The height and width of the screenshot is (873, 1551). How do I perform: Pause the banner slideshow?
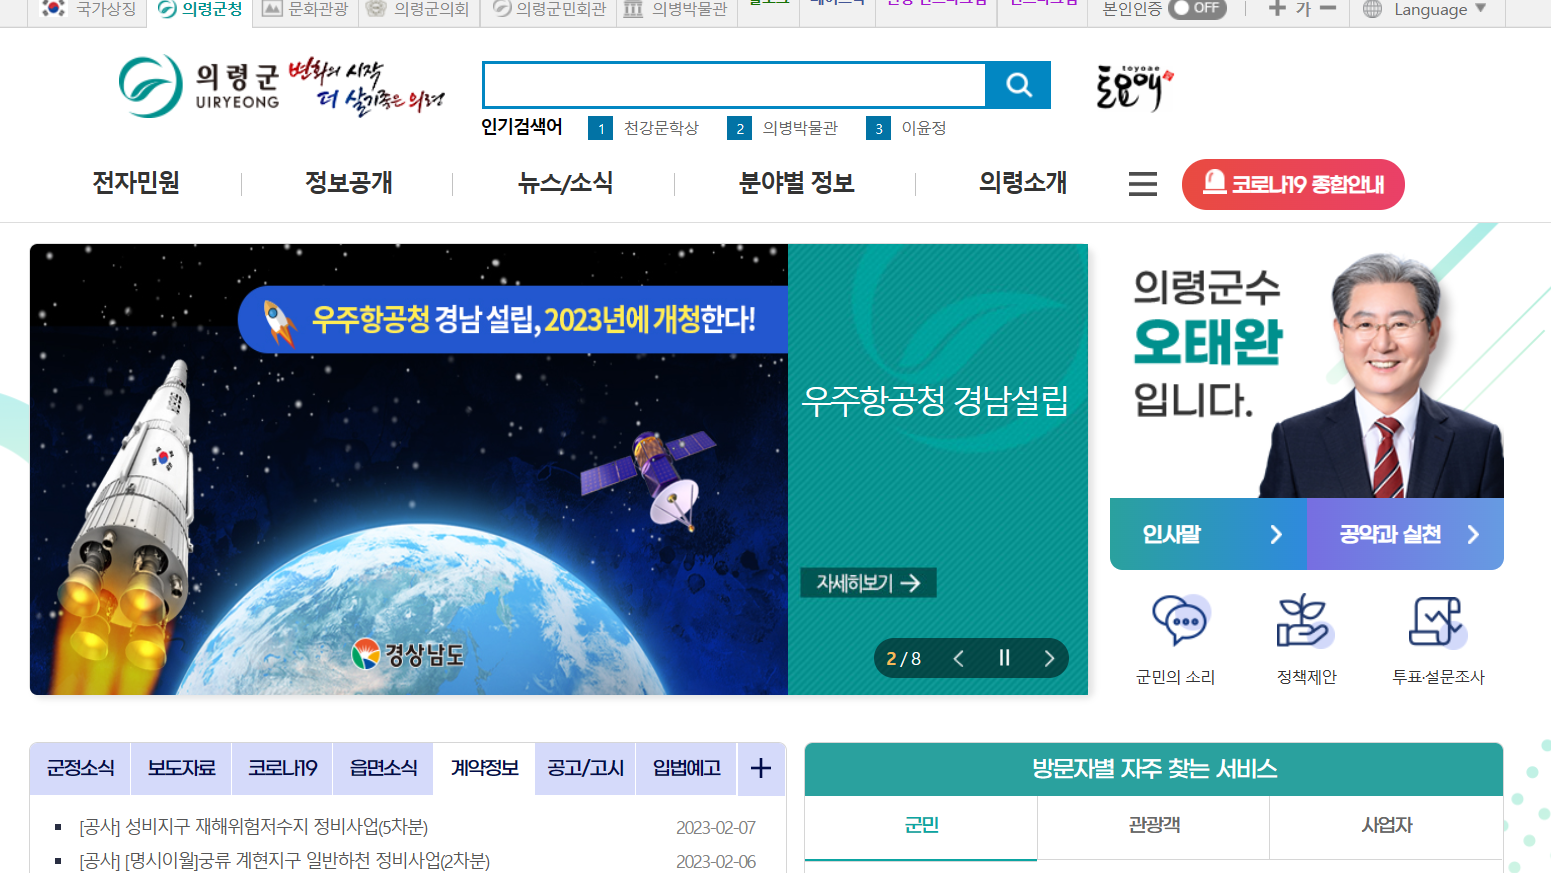click(x=1004, y=657)
